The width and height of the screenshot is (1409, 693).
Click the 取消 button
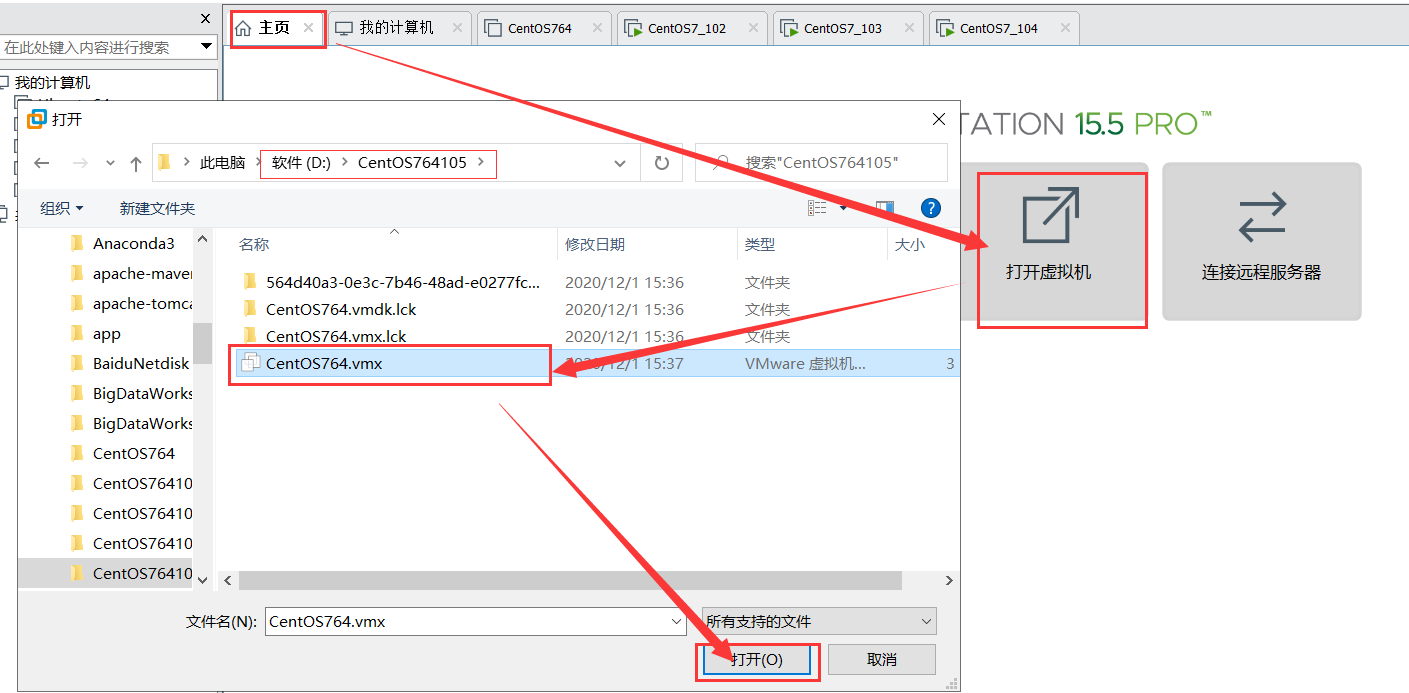click(x=882, y=660)
